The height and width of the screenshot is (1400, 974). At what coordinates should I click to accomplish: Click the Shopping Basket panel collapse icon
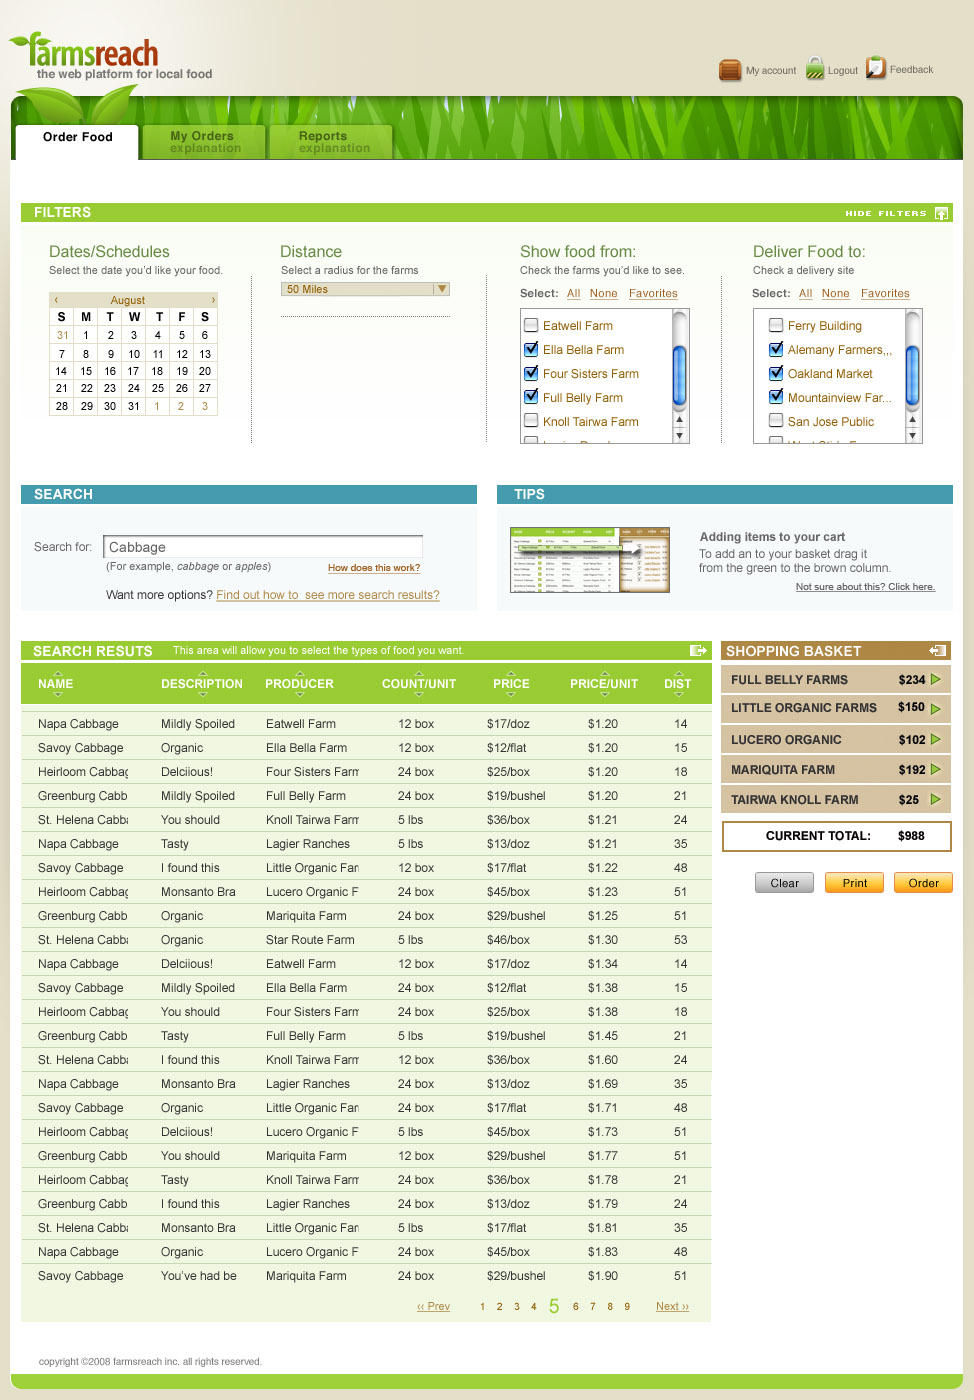pos(937,651)
